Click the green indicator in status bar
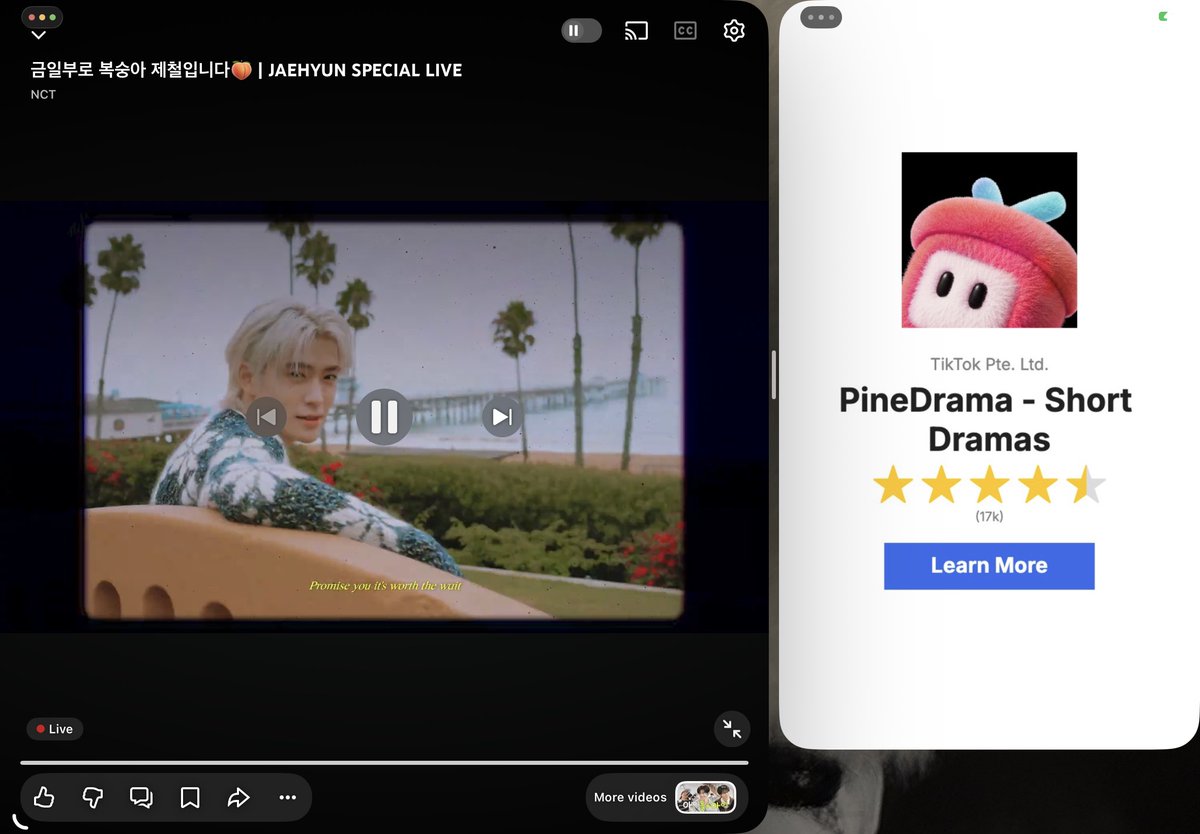The image size is (1200, 834). tap(1163, 16)
